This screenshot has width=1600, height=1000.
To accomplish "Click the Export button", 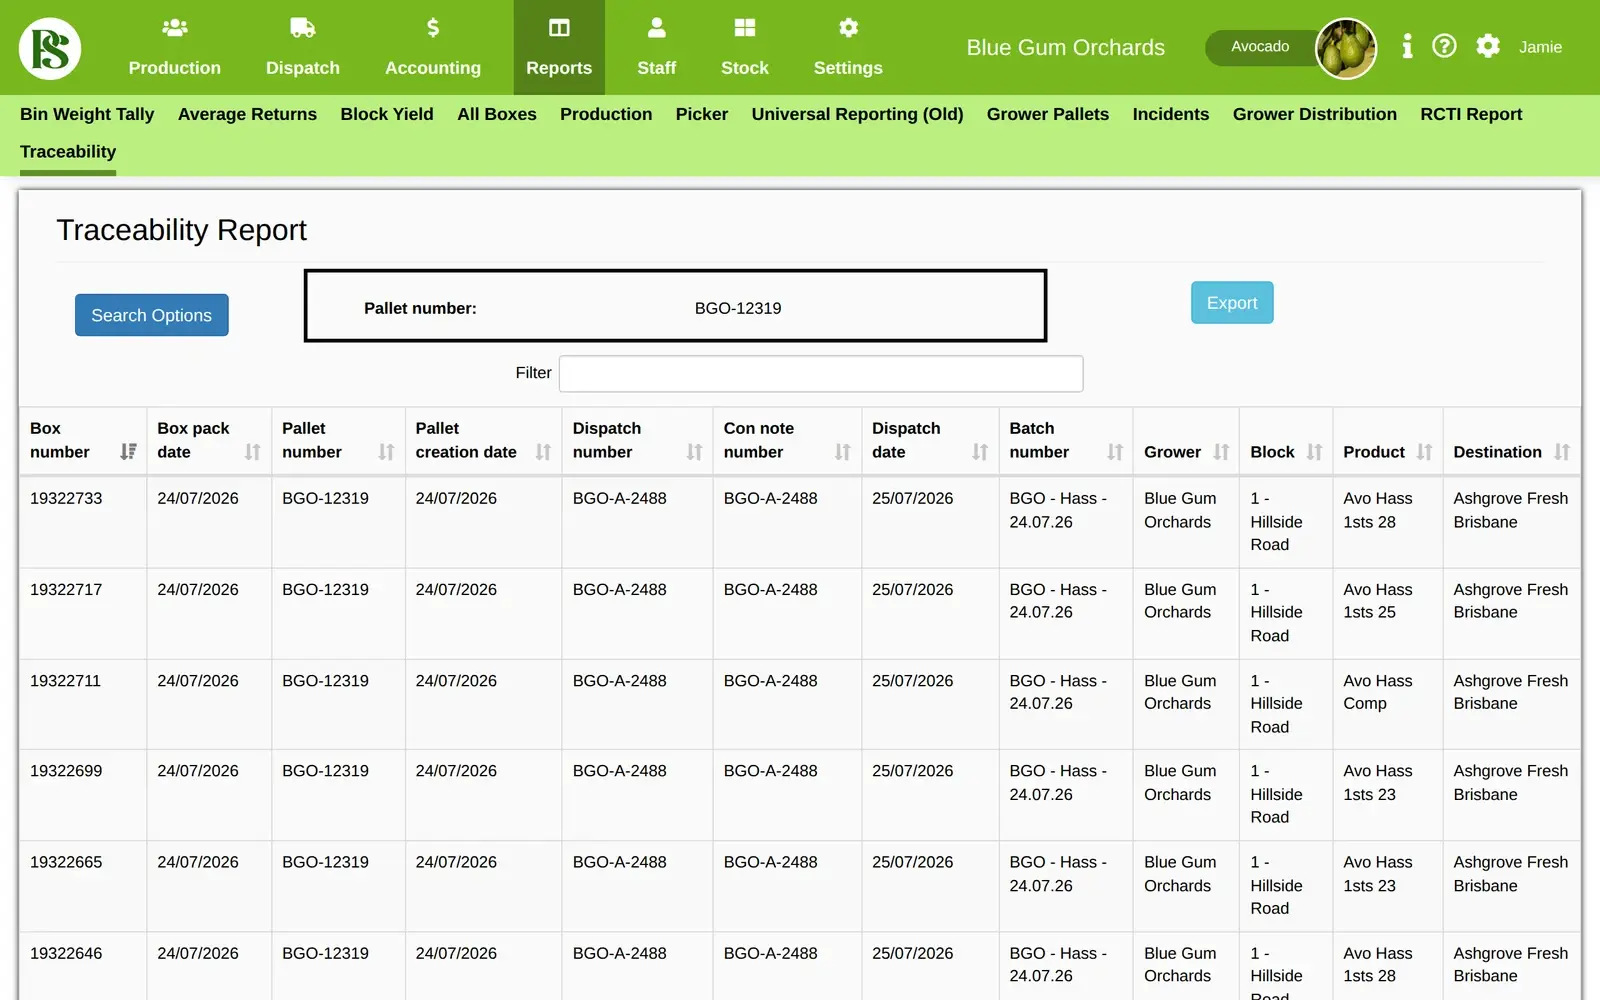I will point(1232,303).
